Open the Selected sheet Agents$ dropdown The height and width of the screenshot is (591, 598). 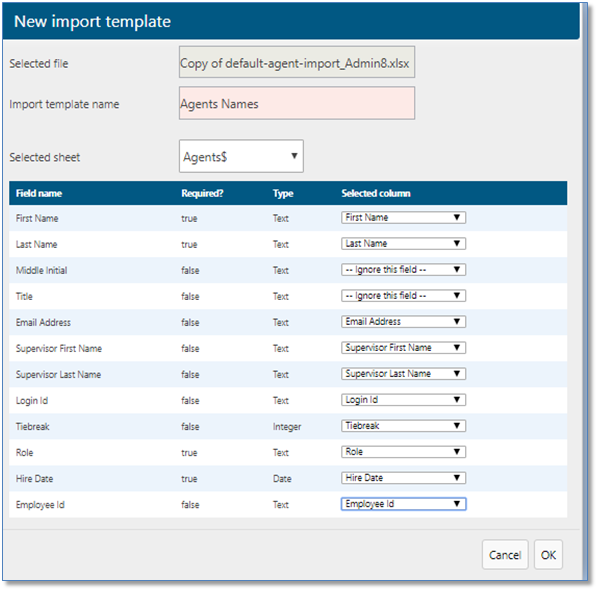[241, 156]
